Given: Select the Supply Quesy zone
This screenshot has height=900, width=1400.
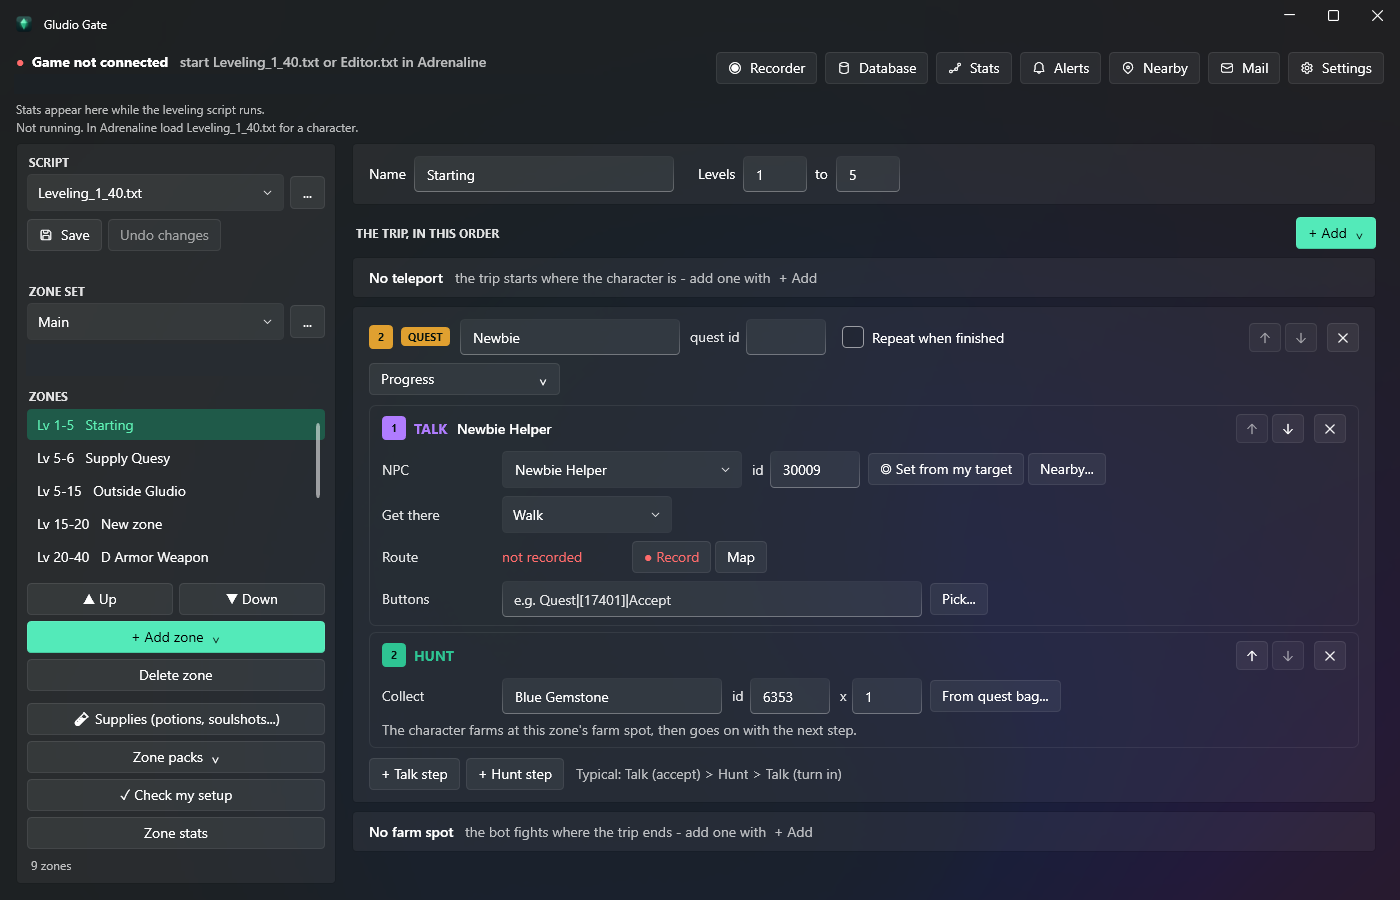Looking at the screenshot, I should point(171,458).
